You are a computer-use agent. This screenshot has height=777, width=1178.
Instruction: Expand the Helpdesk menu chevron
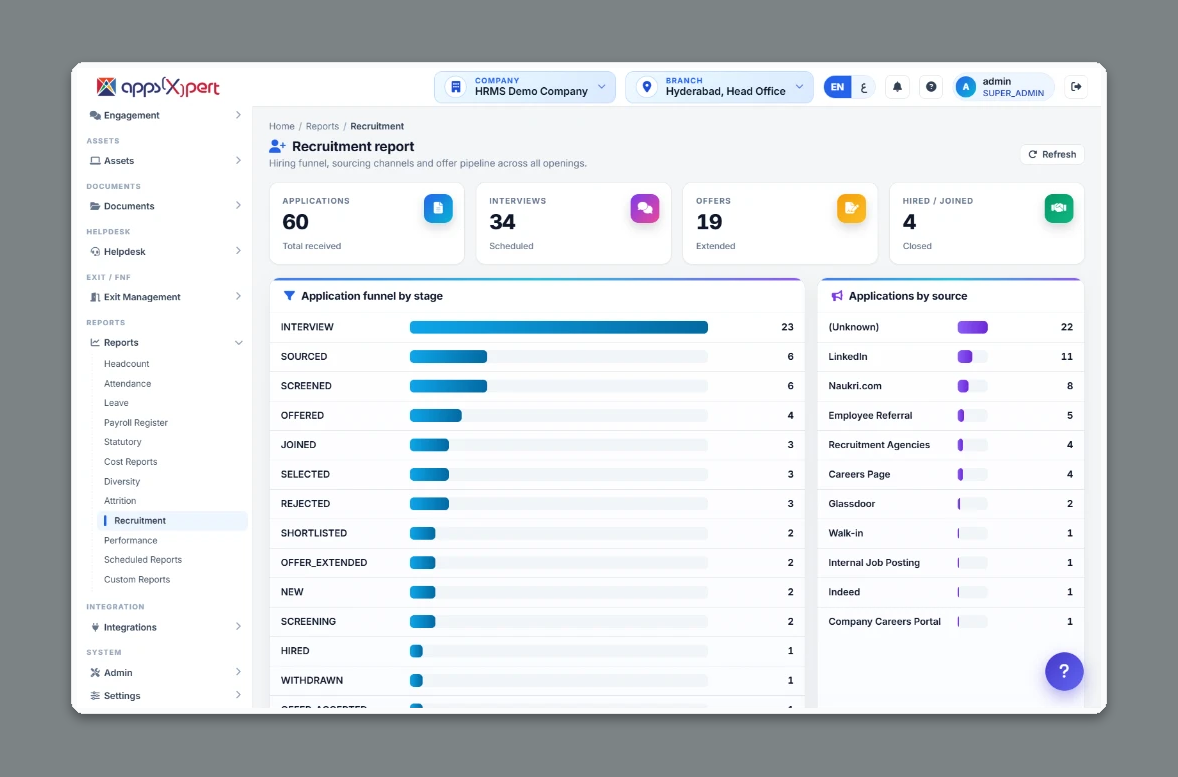(x=238, y=251)
